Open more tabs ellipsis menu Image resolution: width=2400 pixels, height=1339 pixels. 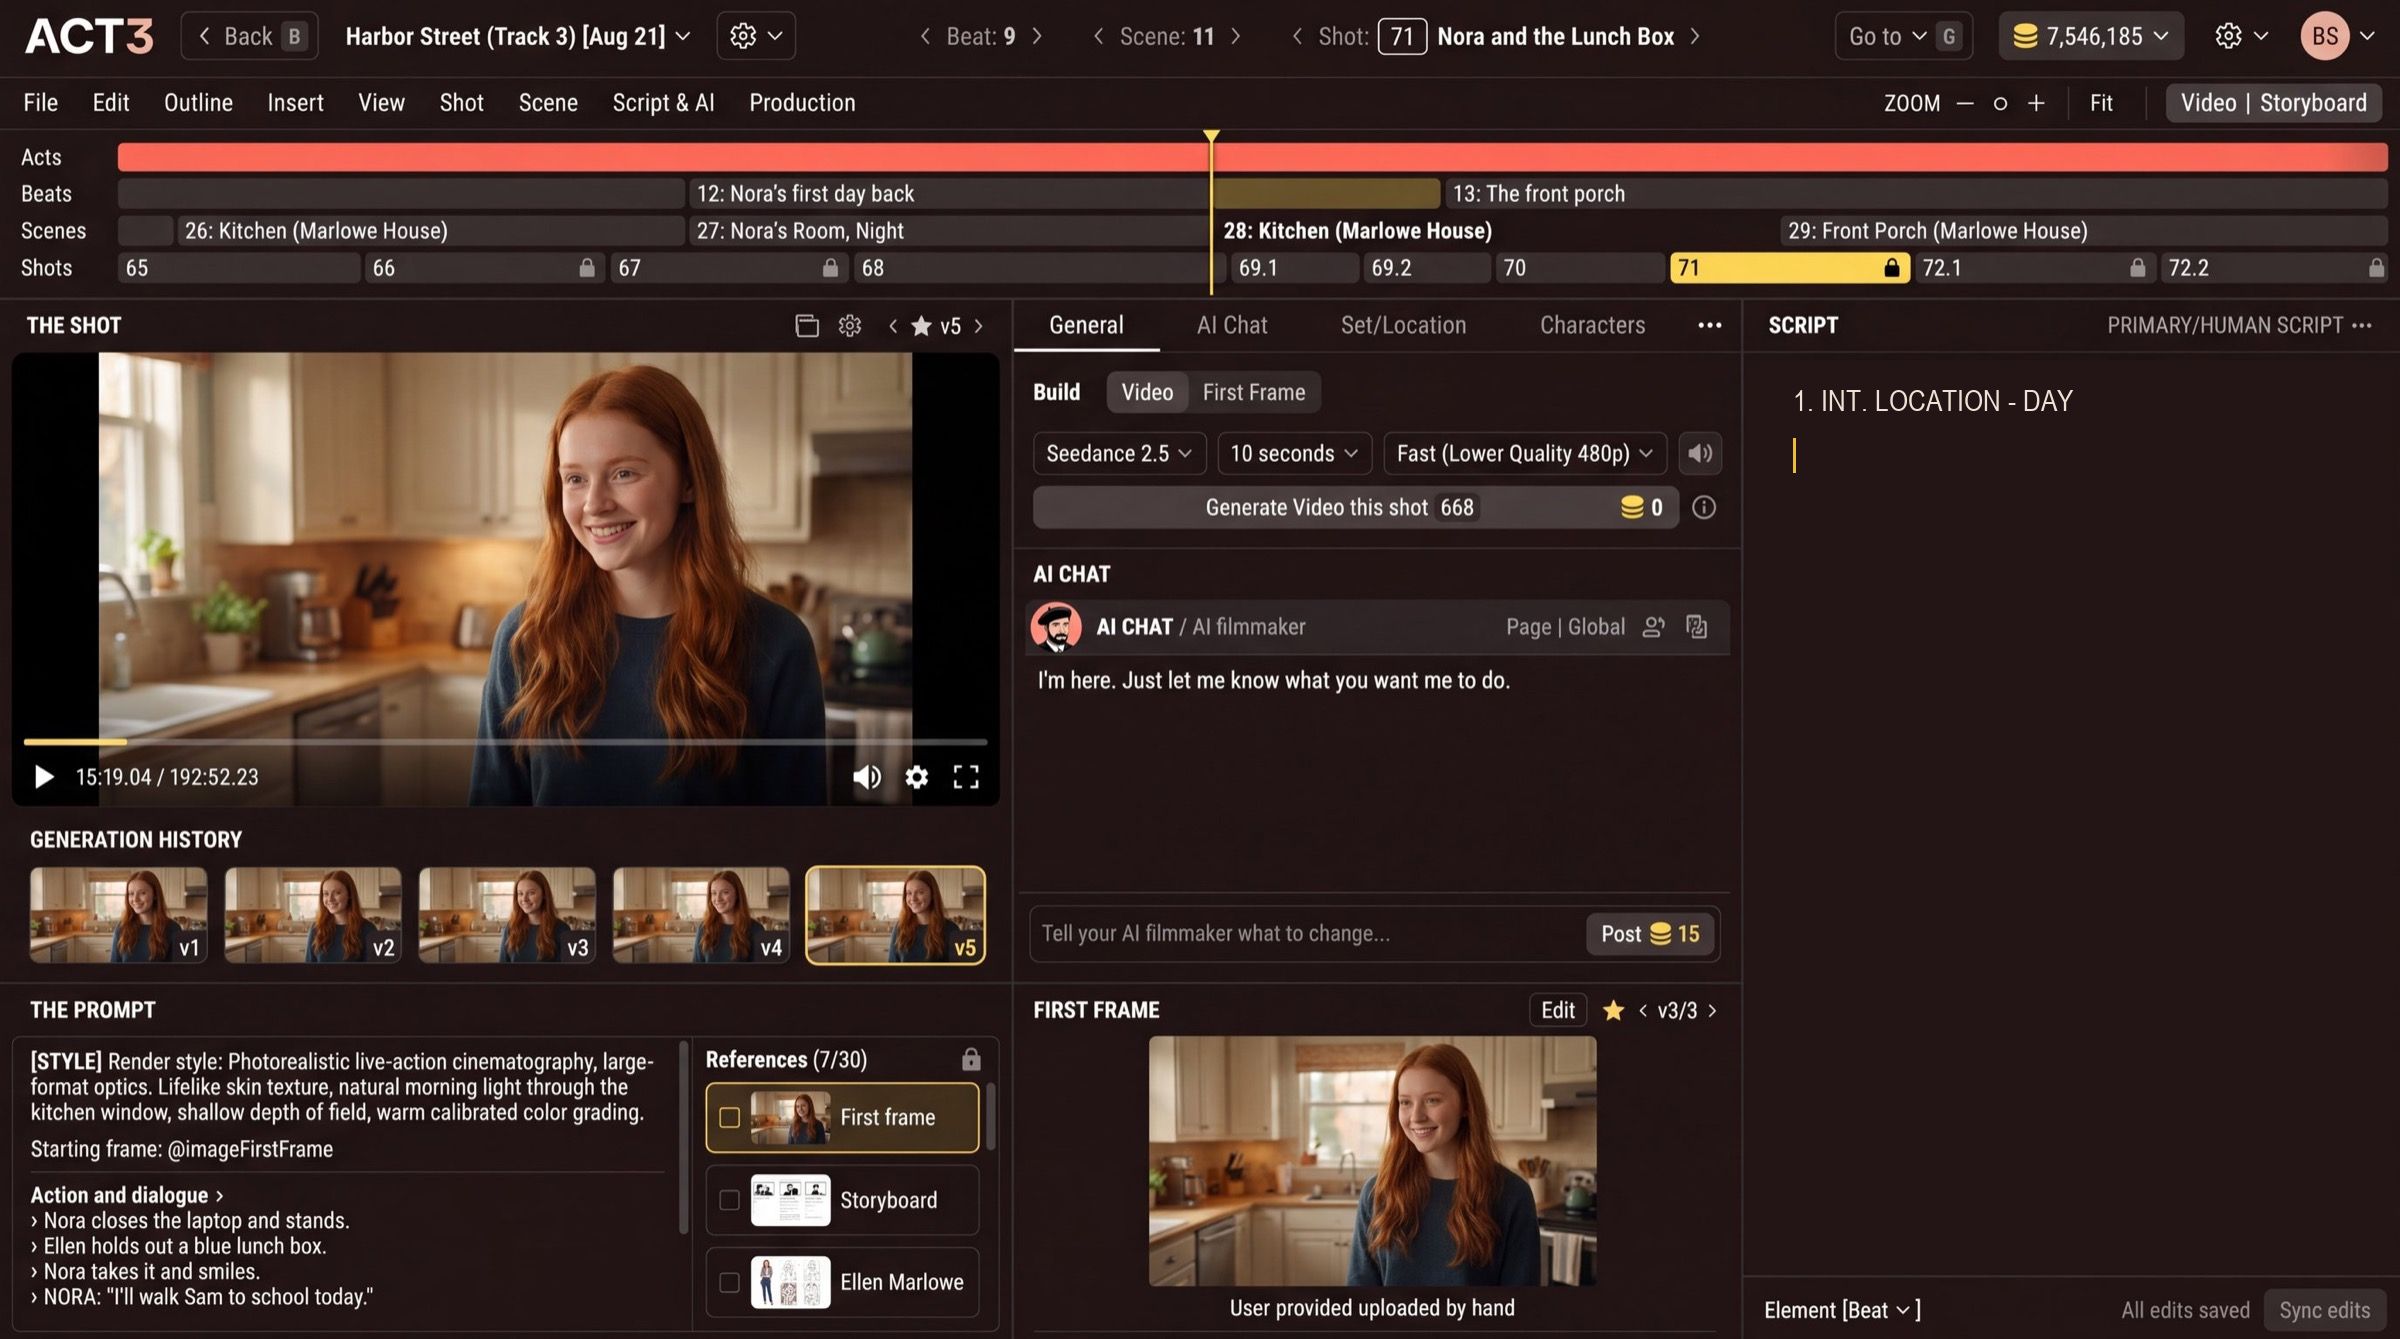point(1709,325)
